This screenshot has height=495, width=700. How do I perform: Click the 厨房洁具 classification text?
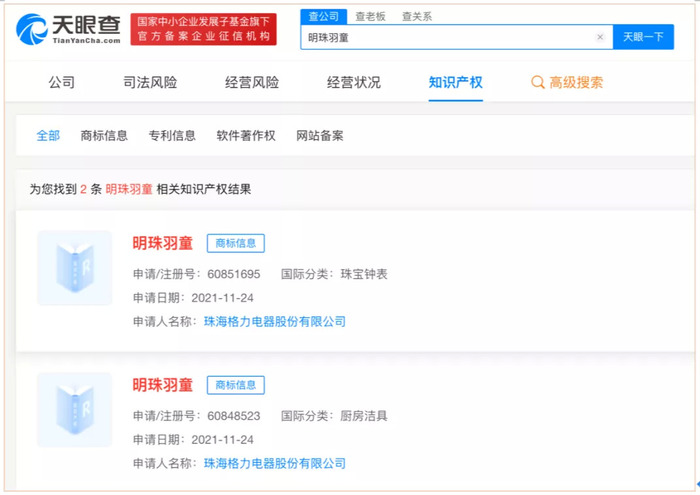pos(364,416)
